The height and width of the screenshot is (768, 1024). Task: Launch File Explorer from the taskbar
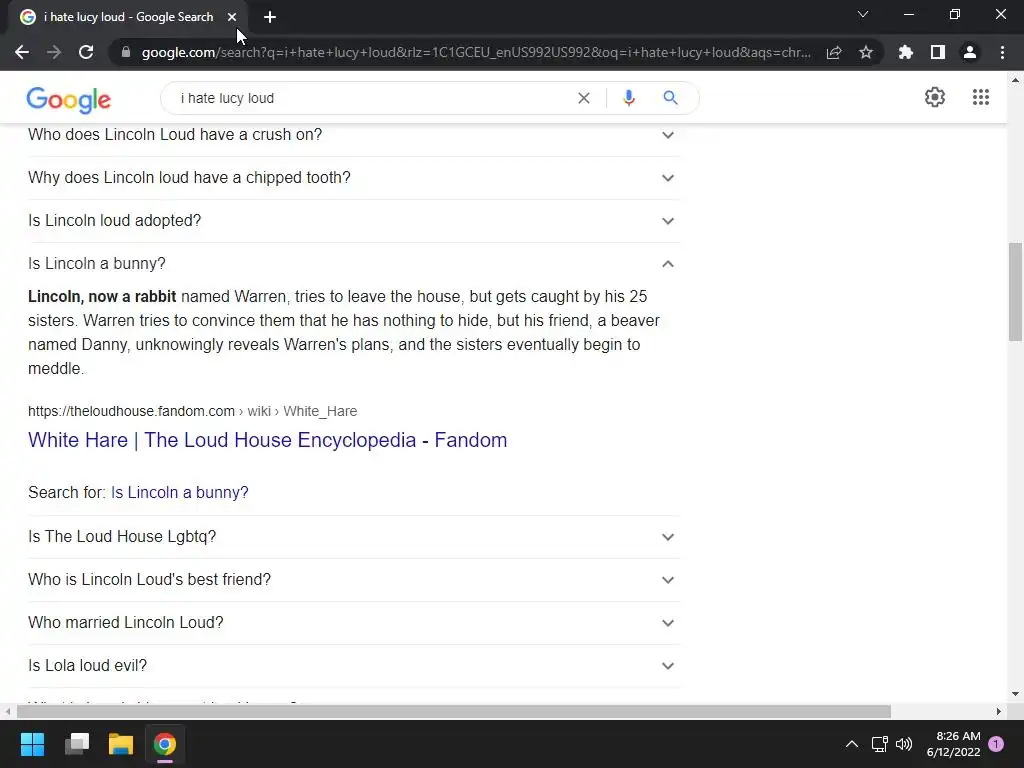click(121, 744)
